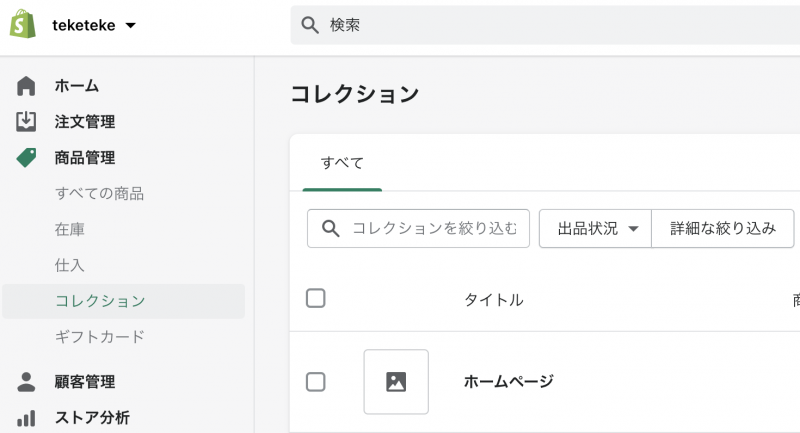Check the ホームページ collection row checkbox

316,381
